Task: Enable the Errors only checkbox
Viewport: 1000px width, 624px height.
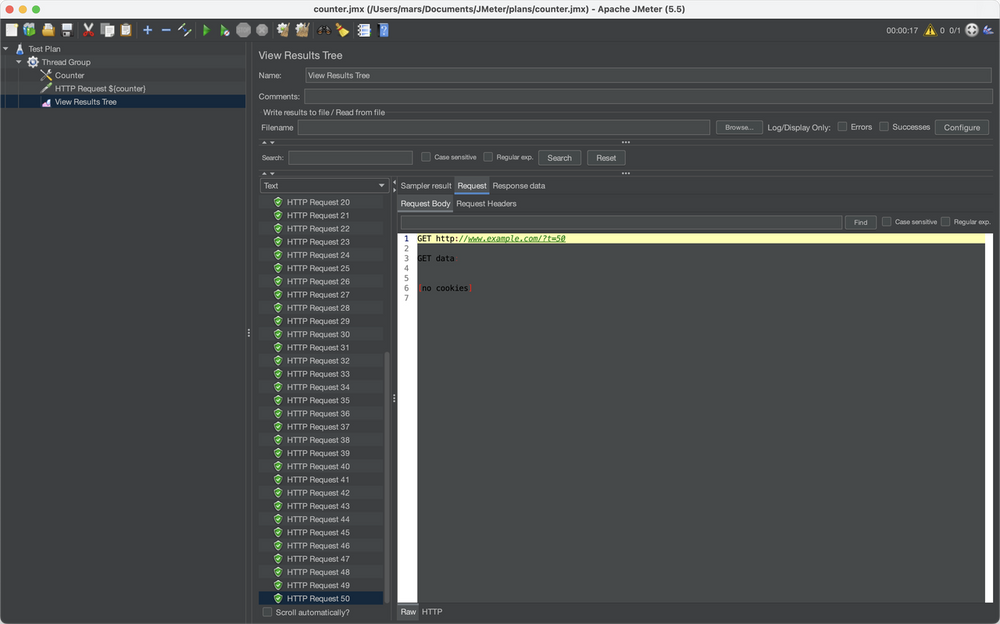Action: point(843,127)
